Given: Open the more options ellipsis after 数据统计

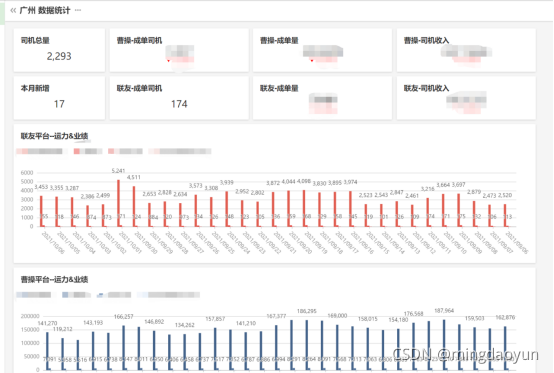Looking at the screenshot, I should (x=78, y=10).
